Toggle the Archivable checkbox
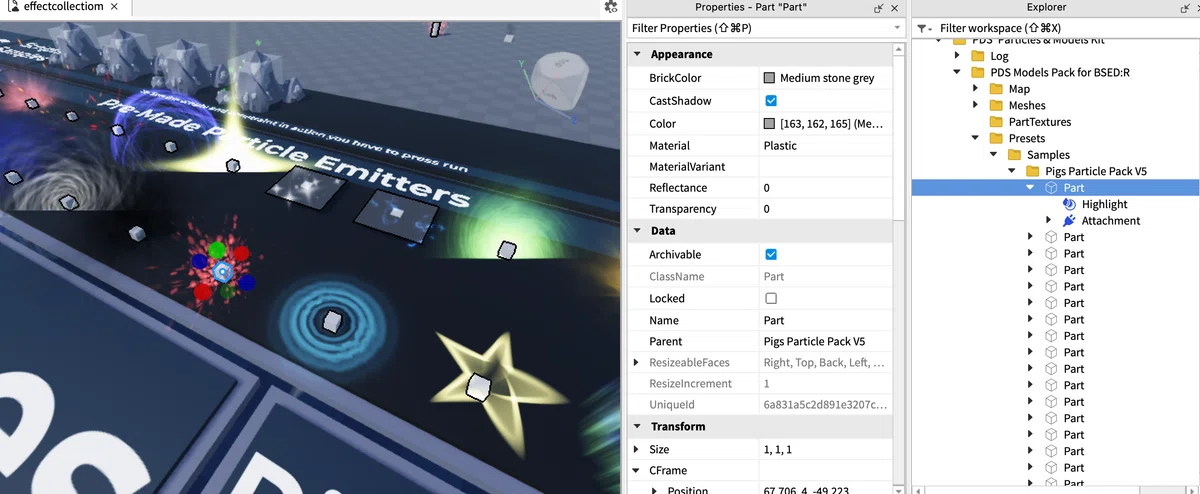The image size is (1200, 494). click(771, 255)
